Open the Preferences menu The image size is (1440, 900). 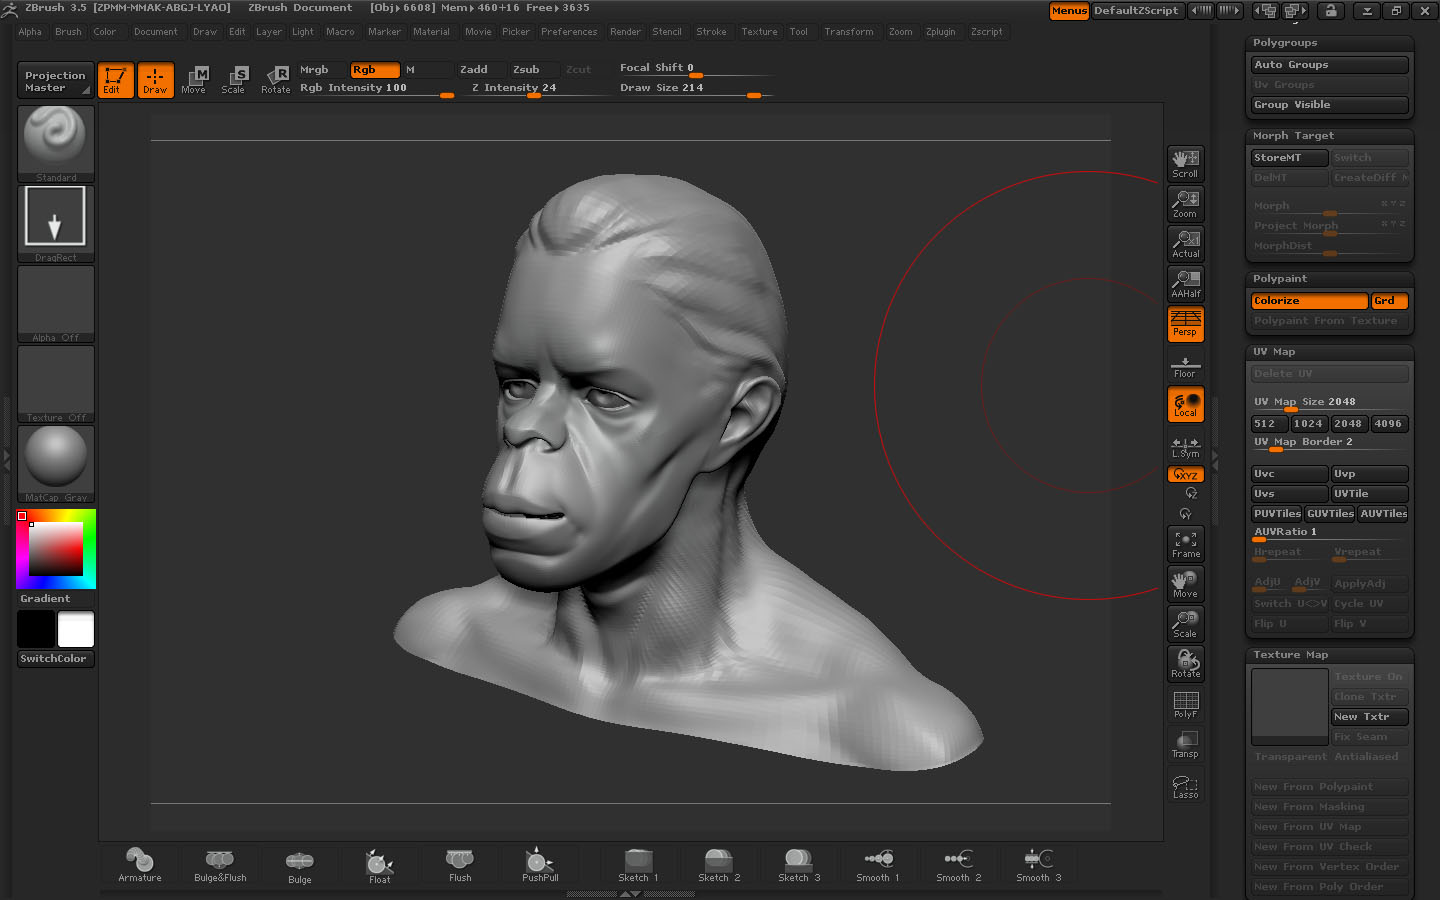click(x=569, y=31)
